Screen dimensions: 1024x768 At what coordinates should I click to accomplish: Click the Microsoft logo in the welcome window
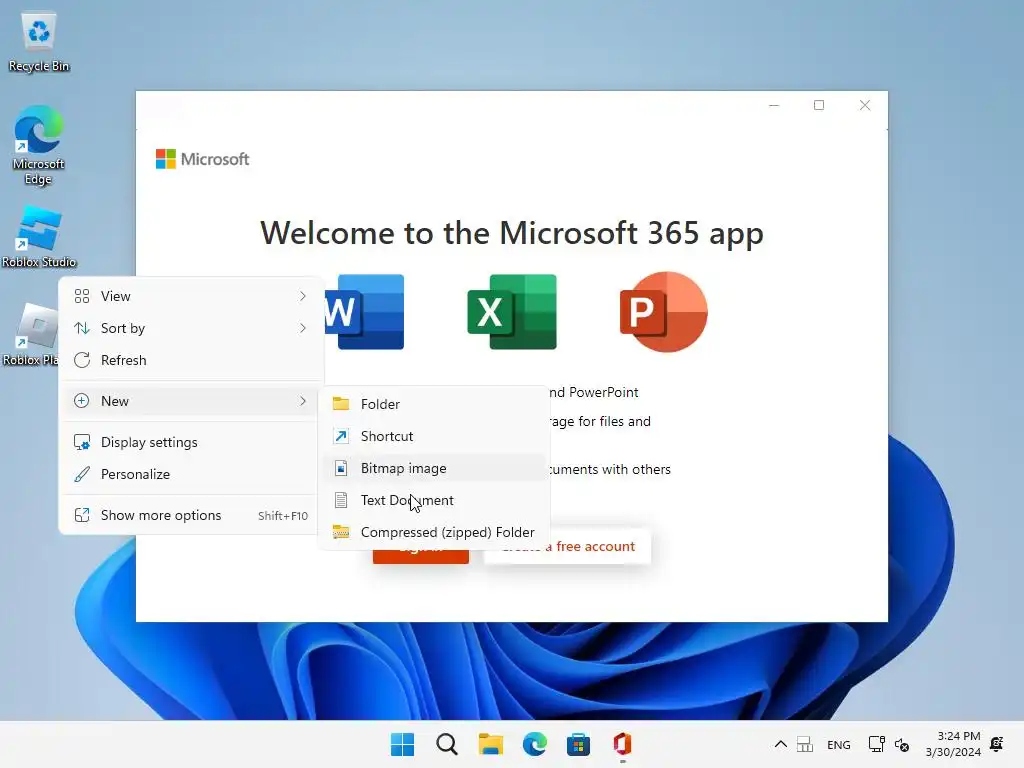pos(202,159)
